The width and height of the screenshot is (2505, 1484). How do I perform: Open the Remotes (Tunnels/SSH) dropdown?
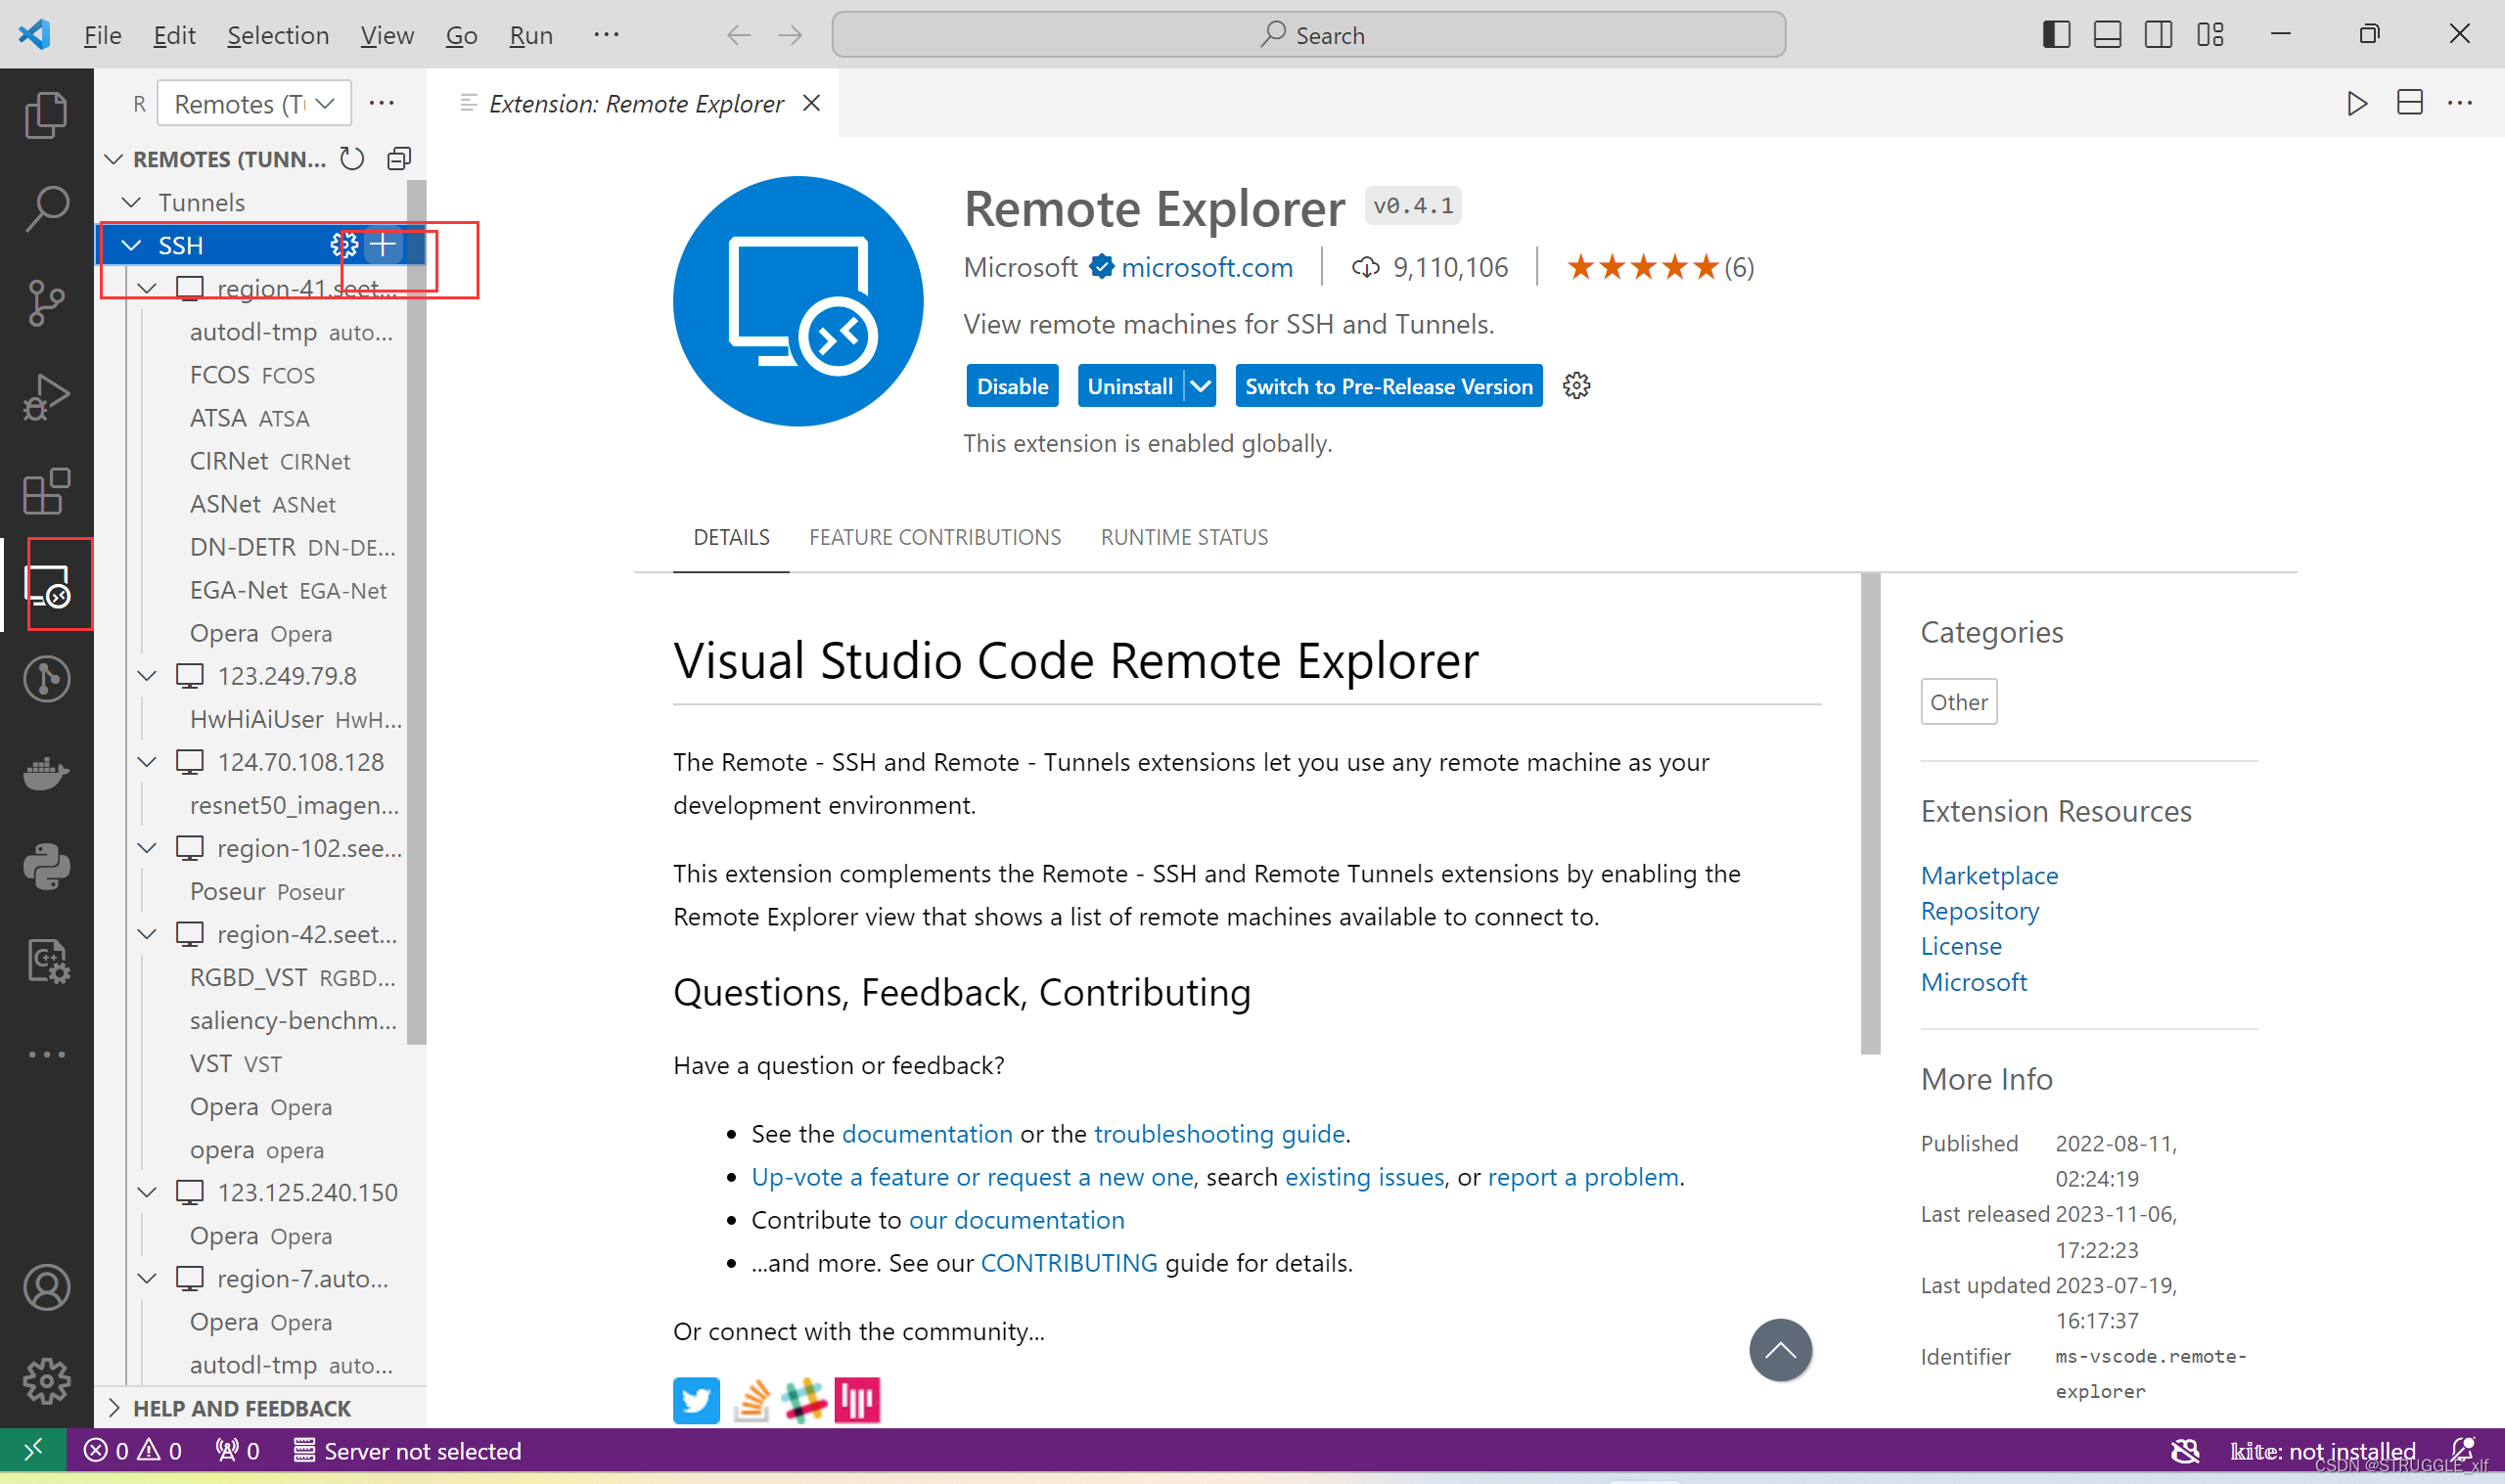253,104
